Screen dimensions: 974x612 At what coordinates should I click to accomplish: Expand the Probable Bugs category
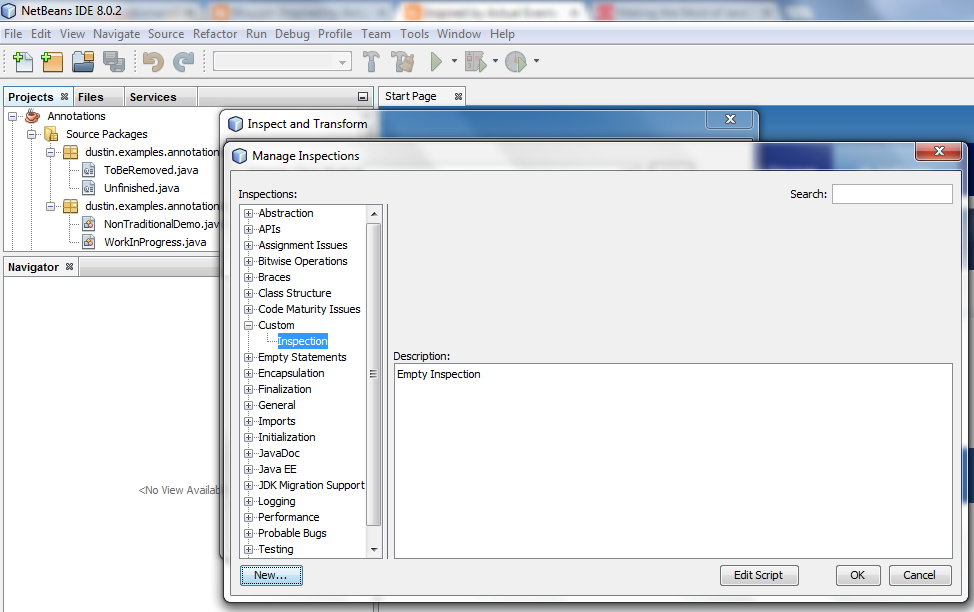pyautogui.click(x=248, y=533)
